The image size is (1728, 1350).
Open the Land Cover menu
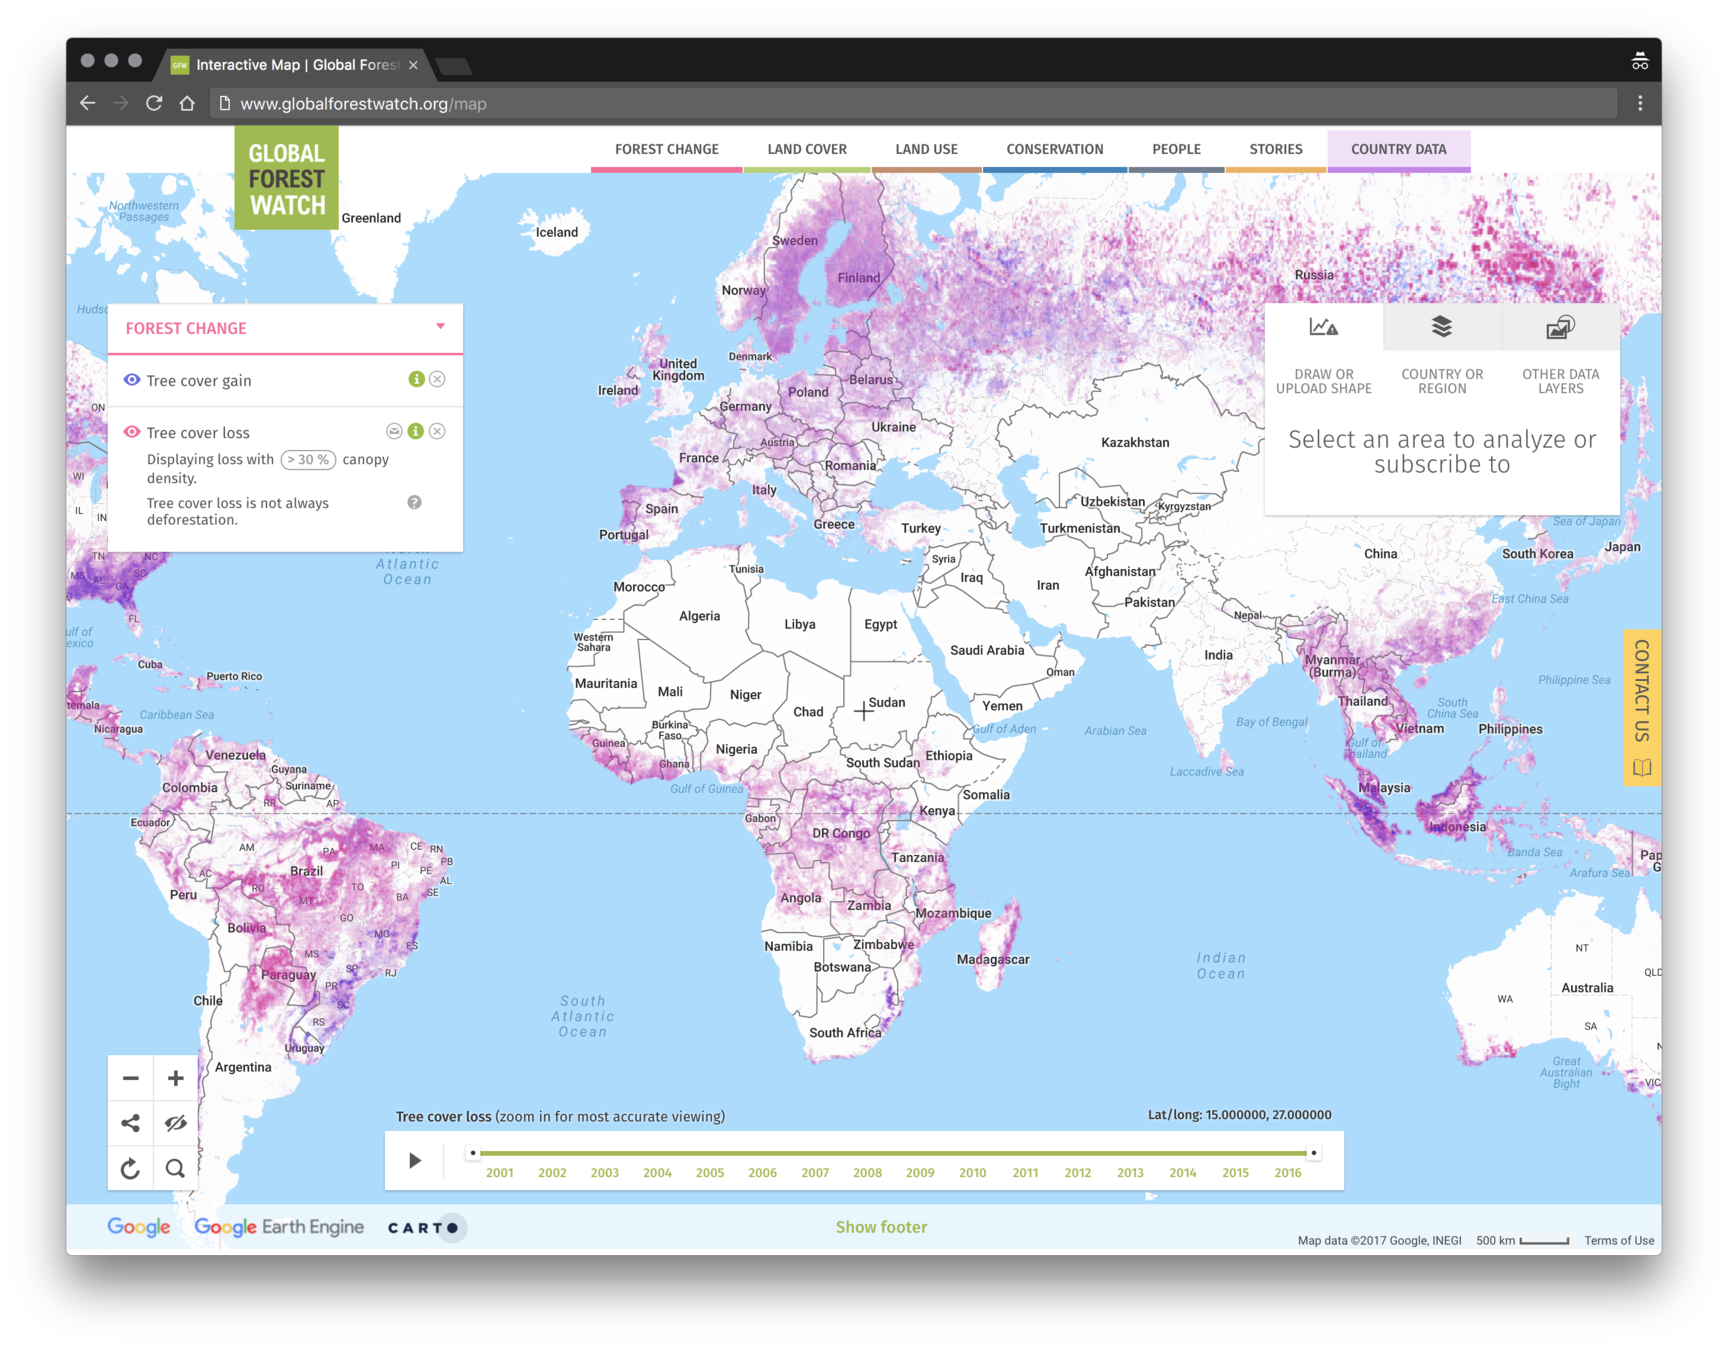pos(807,150)
